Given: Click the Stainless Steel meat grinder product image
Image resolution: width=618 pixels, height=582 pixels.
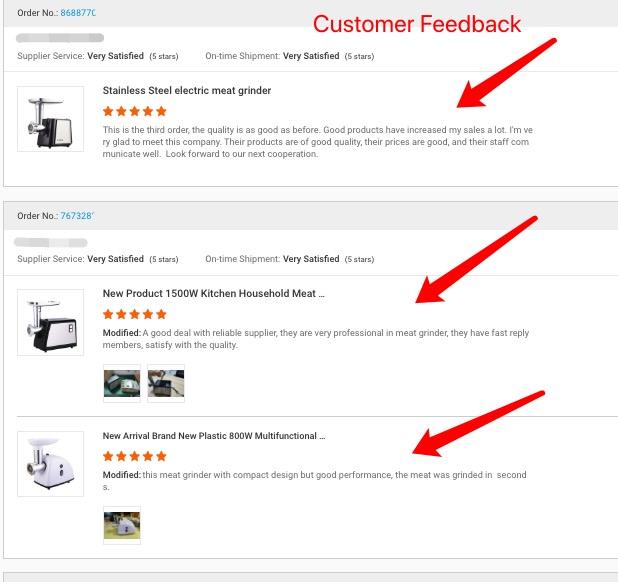Looking at the screenshot, I should pos(50,119).
